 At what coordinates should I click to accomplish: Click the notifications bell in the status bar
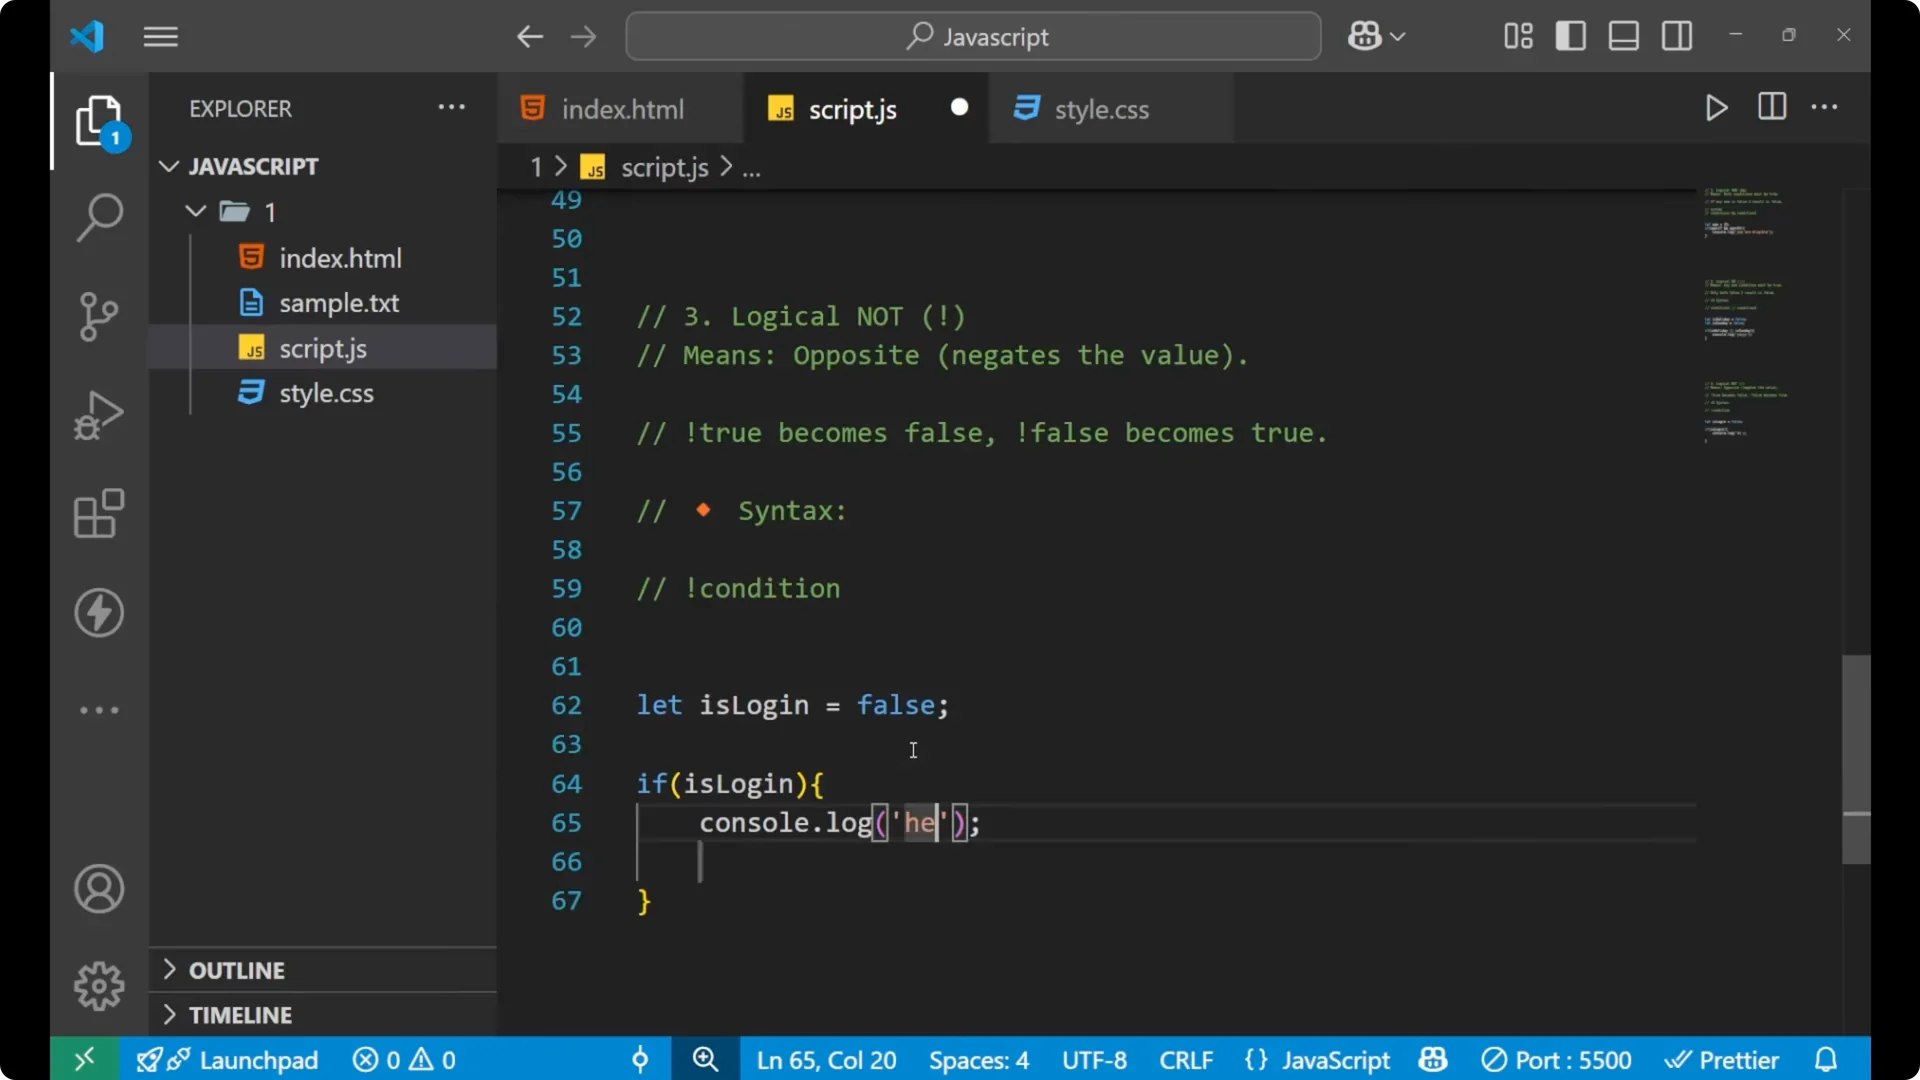pyautogui.click(x=1826, y=1059)
